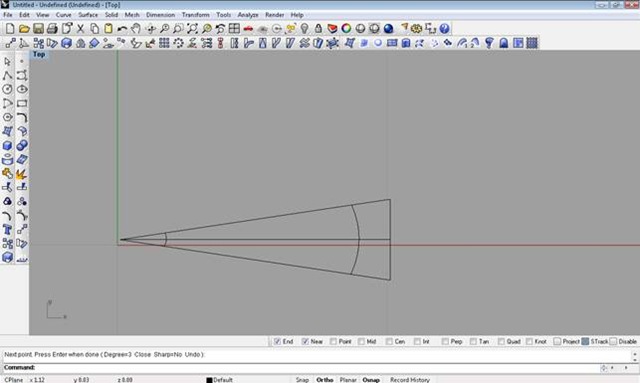The height and width of the screenshot is (383, 640).
Task: Expand the Top viewport title menu
Action: (x=39, y=54)
